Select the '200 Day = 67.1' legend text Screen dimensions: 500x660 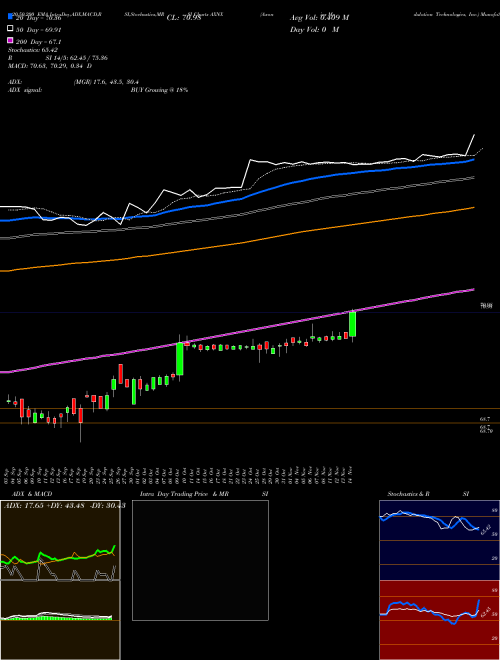[x=38, y=42]
